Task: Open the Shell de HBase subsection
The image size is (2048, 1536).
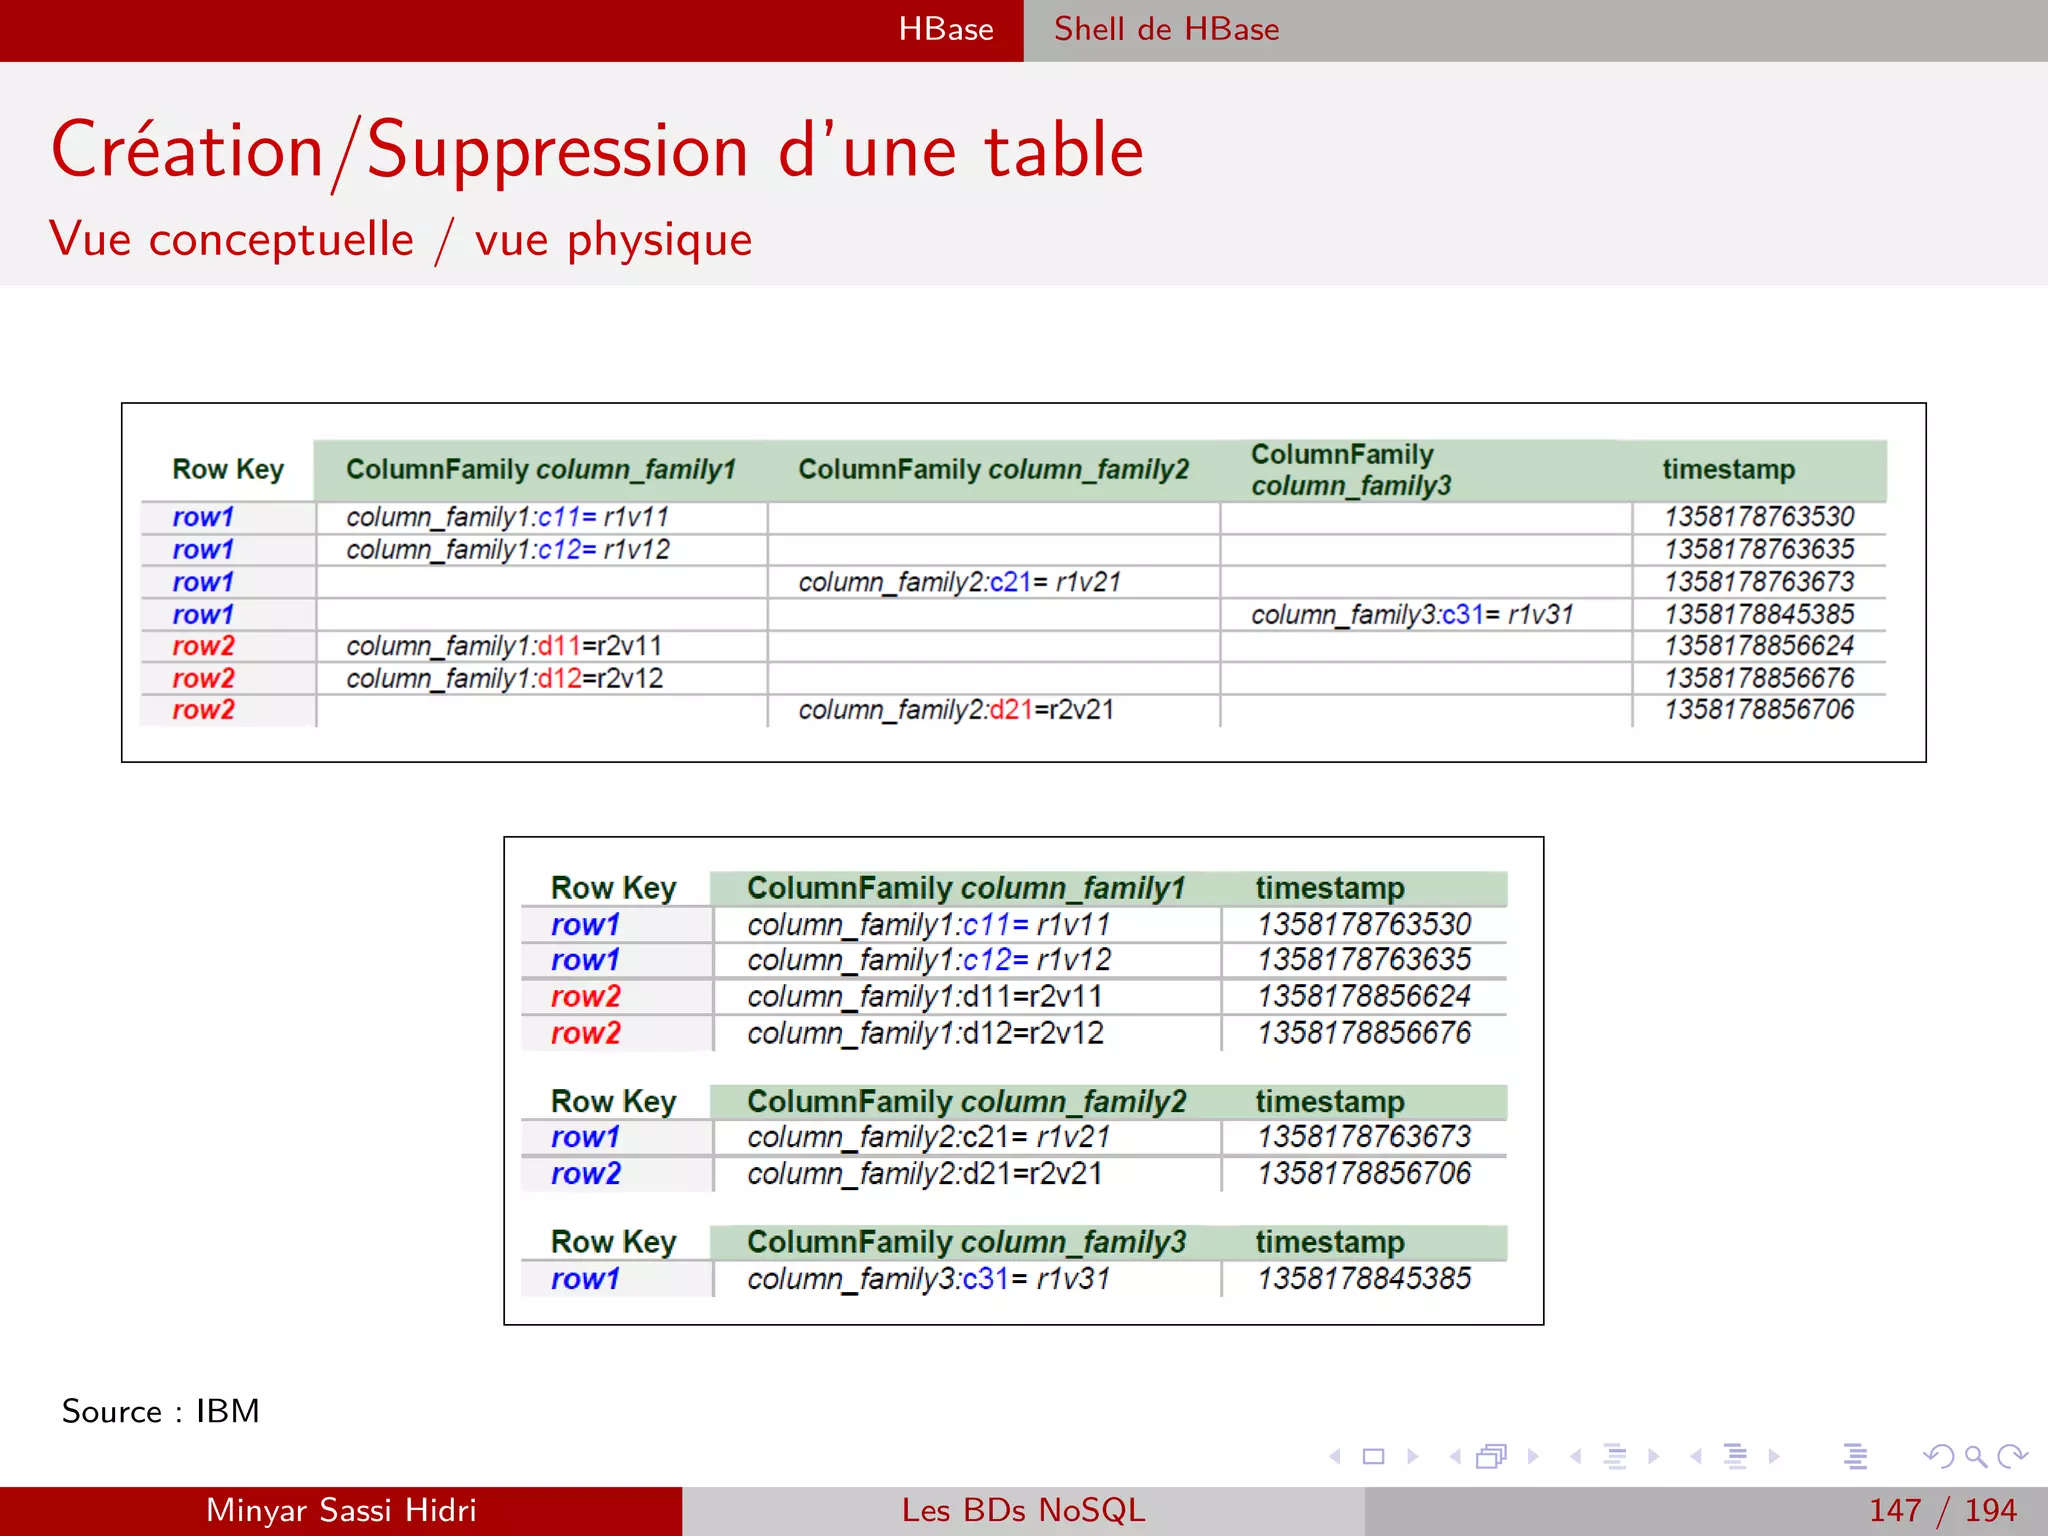Action: tap(1166, 29)
